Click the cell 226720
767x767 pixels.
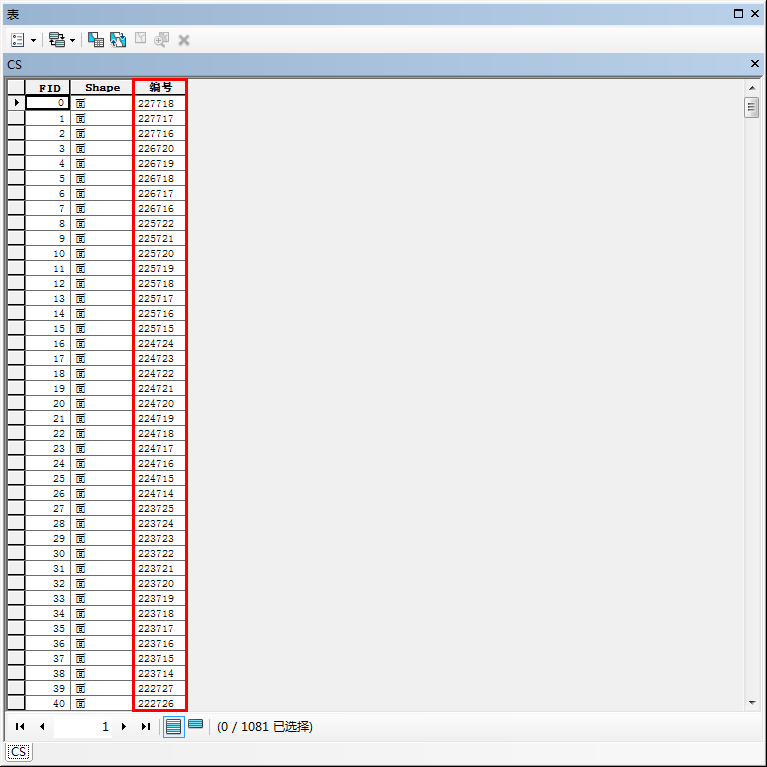(x=160, y=148)
